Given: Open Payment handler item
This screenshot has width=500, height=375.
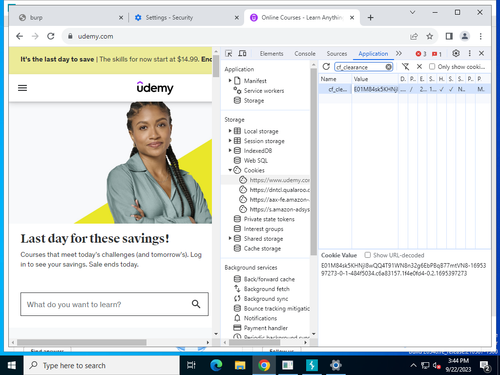Looking at the screenshot, I should (265, 328).
